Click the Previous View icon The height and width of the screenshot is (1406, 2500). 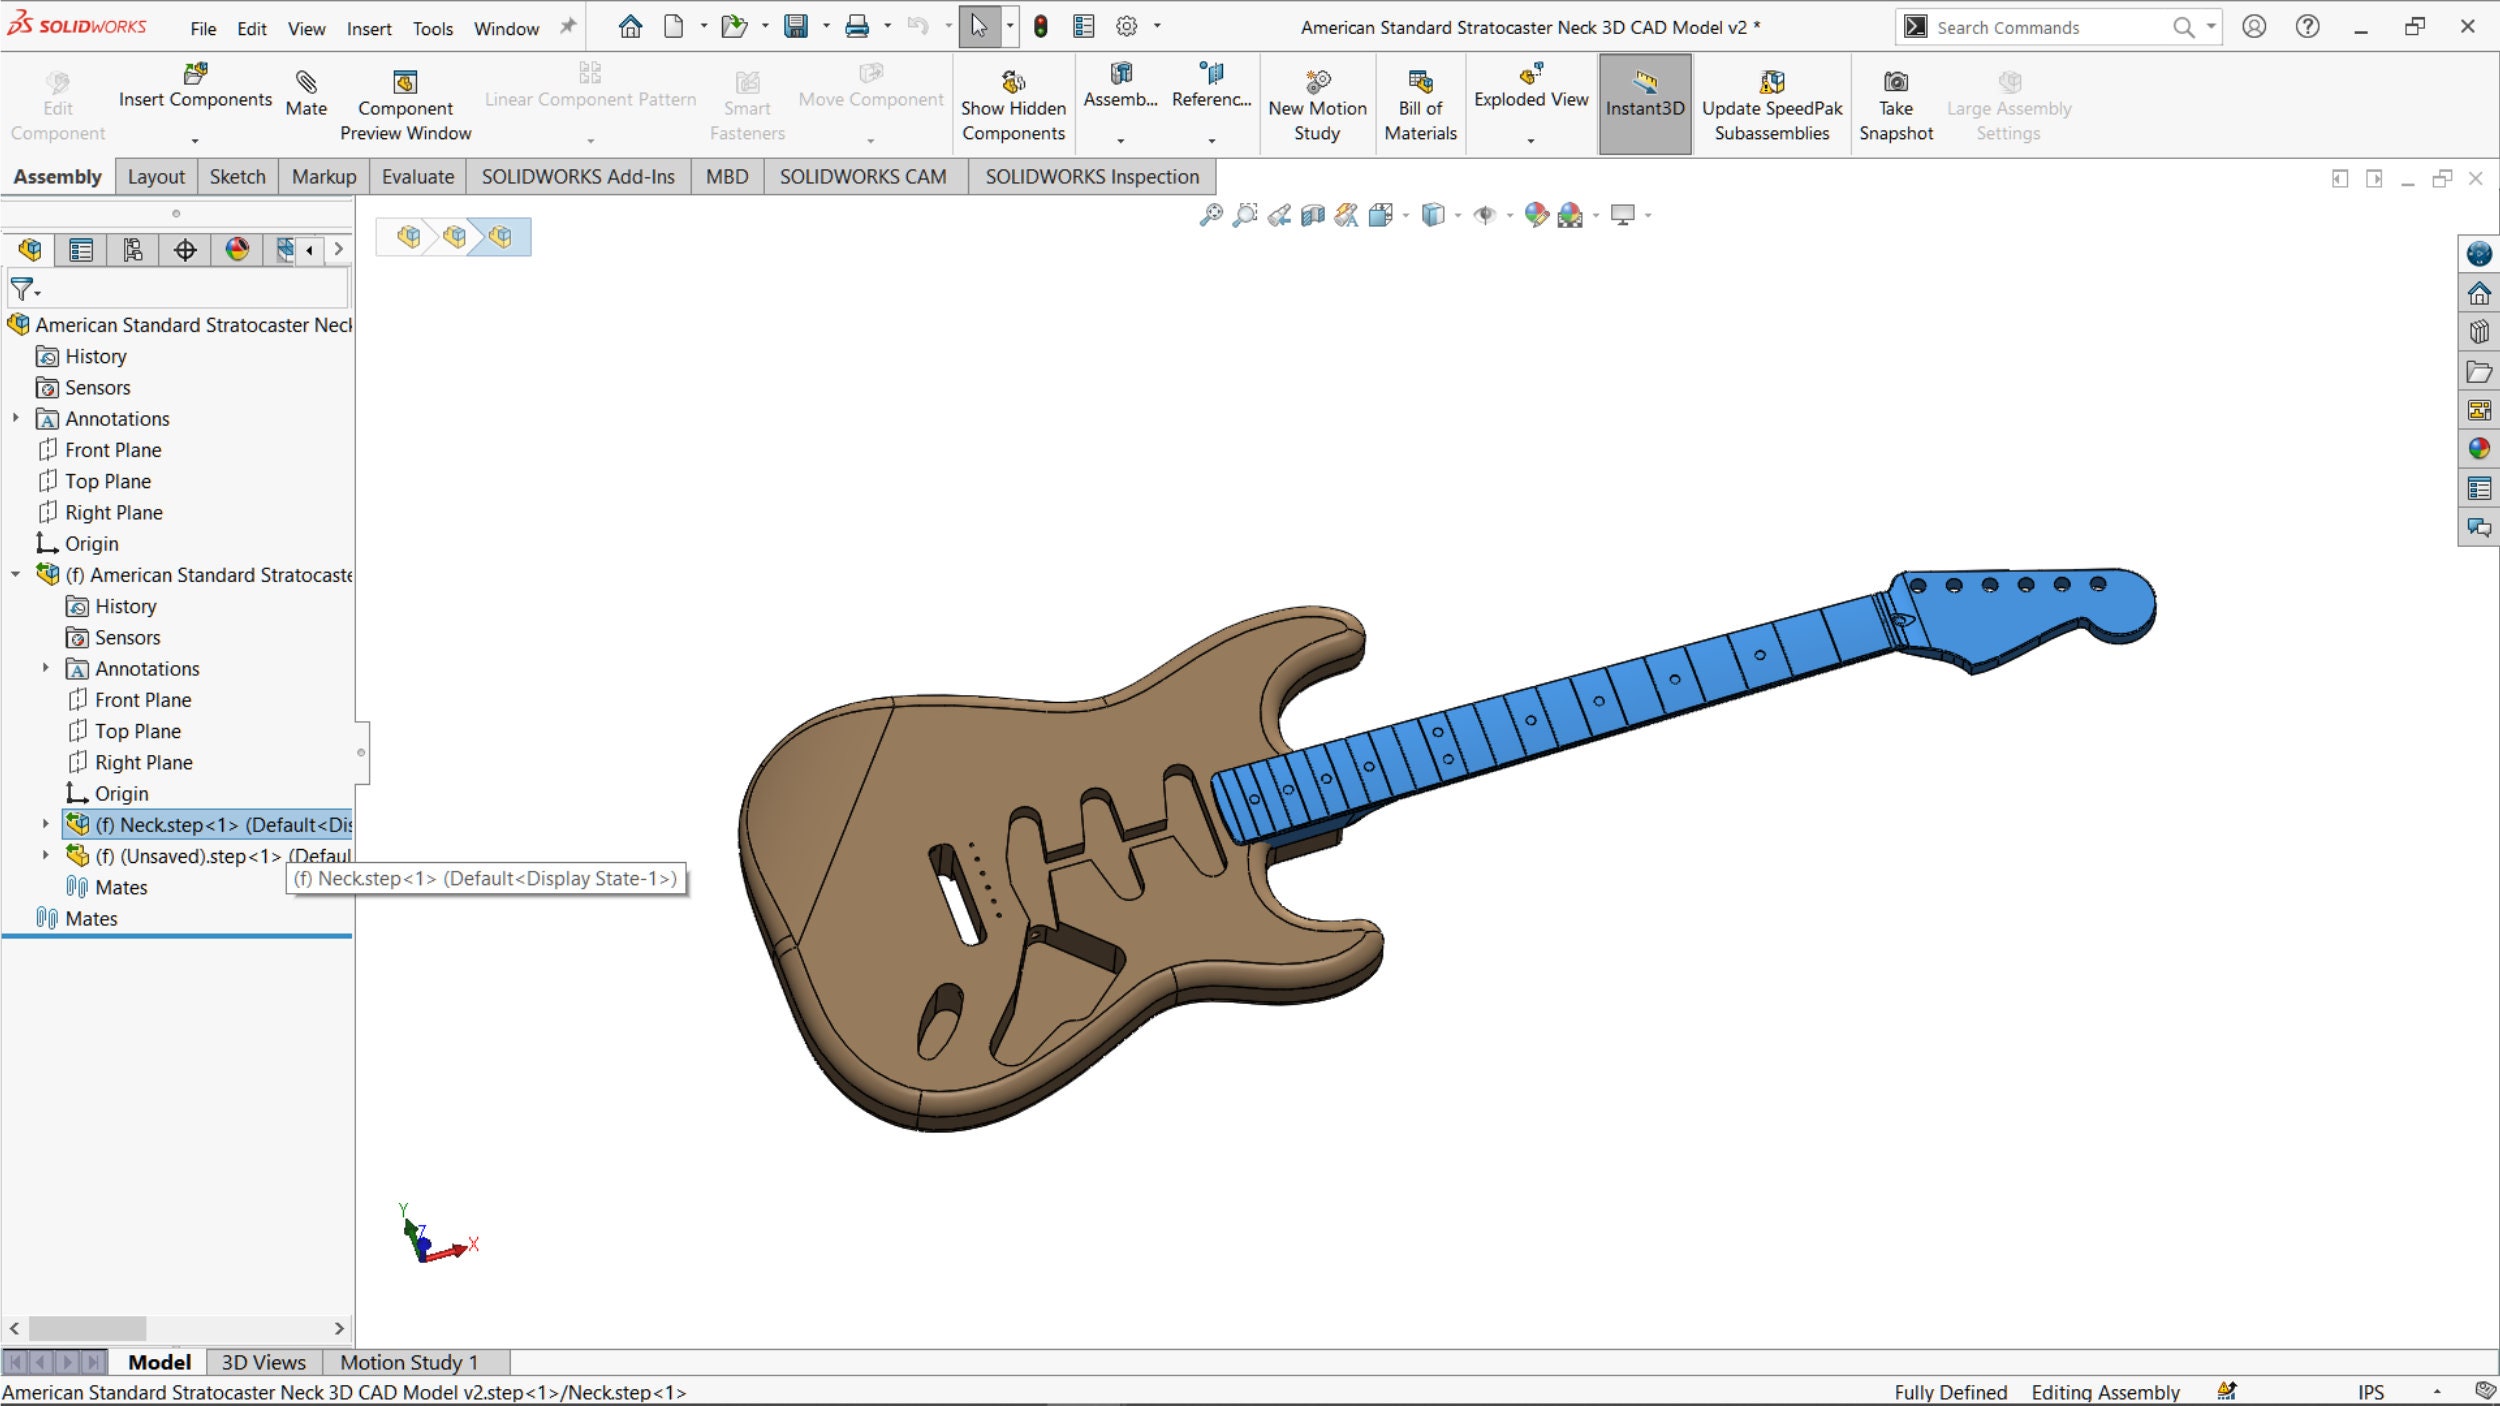[x=1279, y=215]
